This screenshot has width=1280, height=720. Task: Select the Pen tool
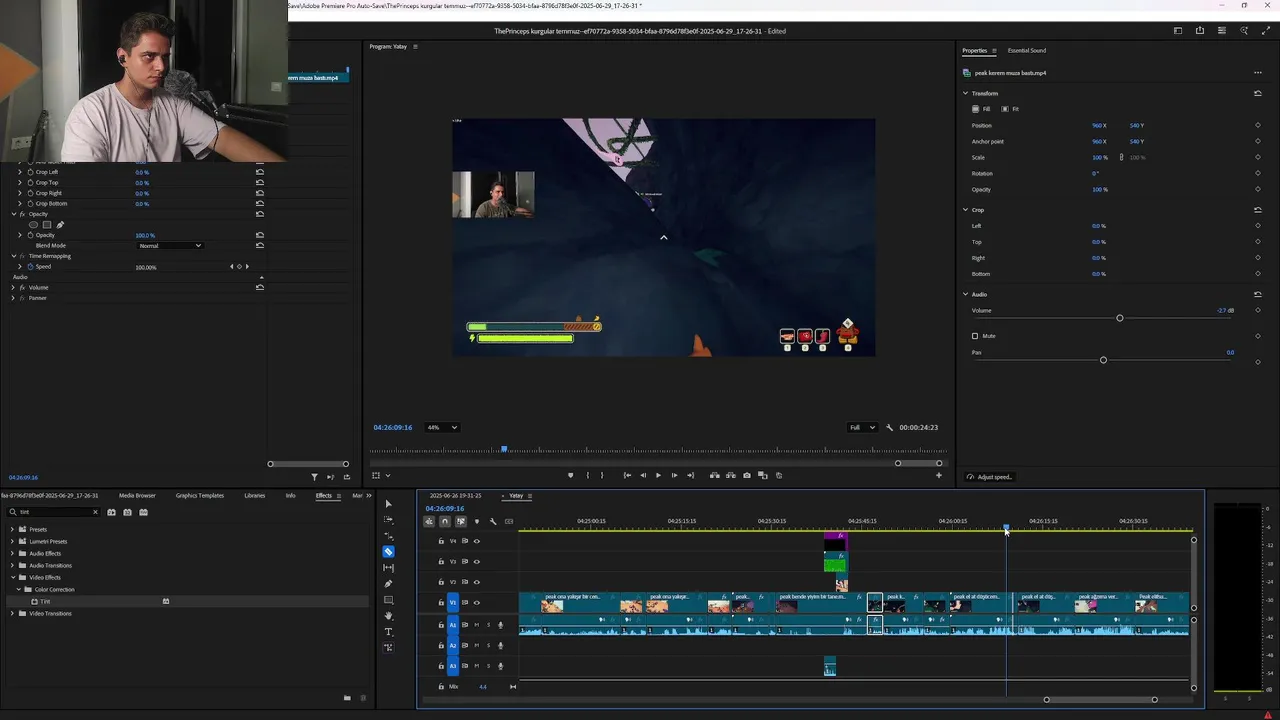click(389, 584)
